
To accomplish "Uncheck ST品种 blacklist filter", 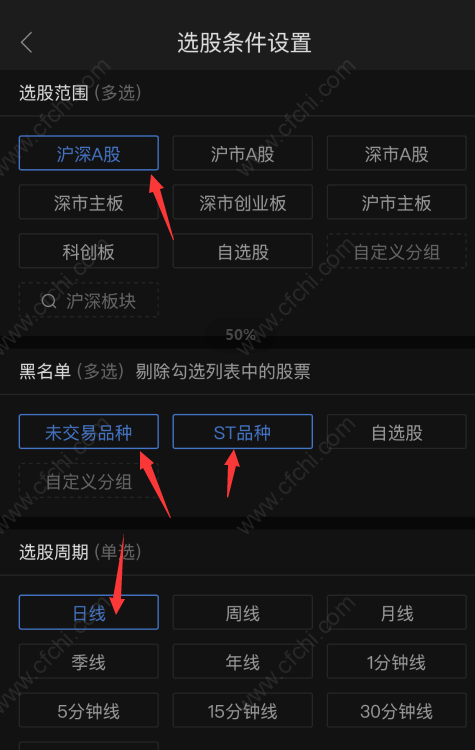I will pos(243,432).
